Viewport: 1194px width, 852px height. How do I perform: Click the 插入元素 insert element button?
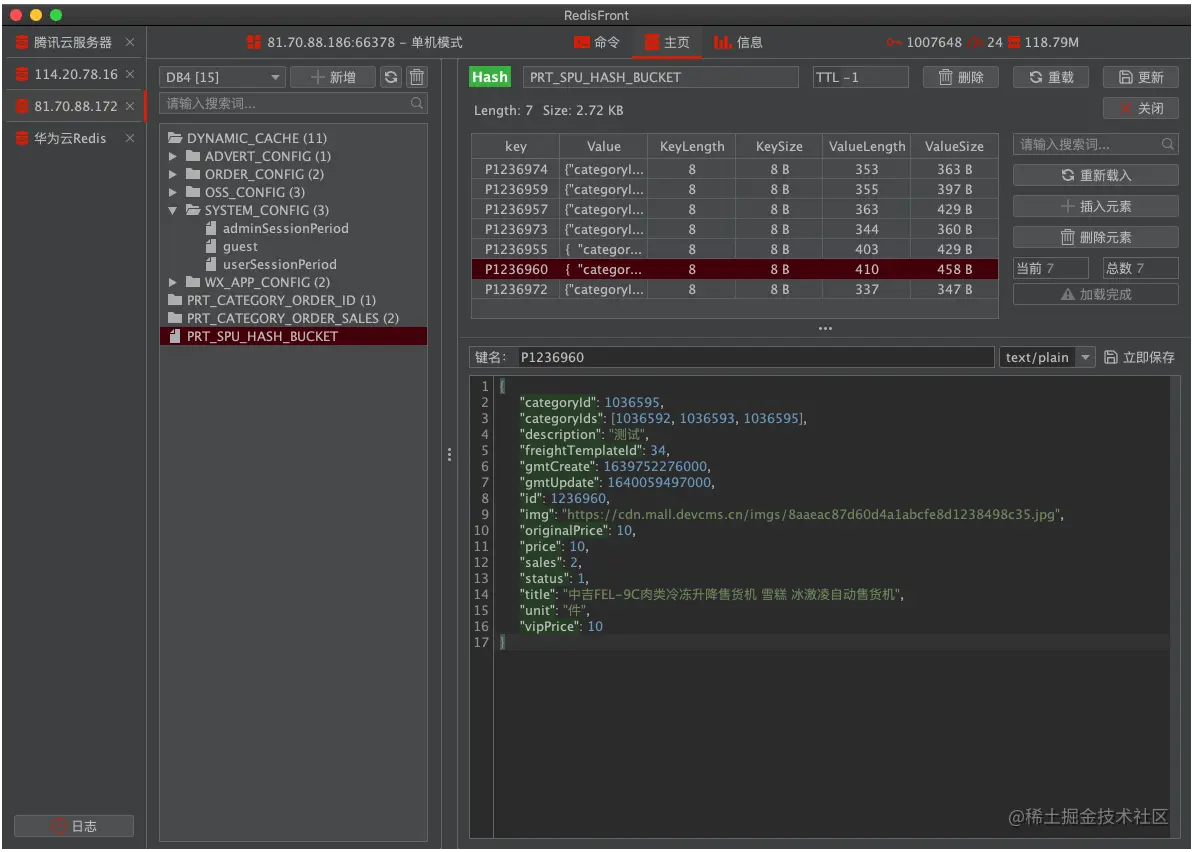coord(1095,206)
